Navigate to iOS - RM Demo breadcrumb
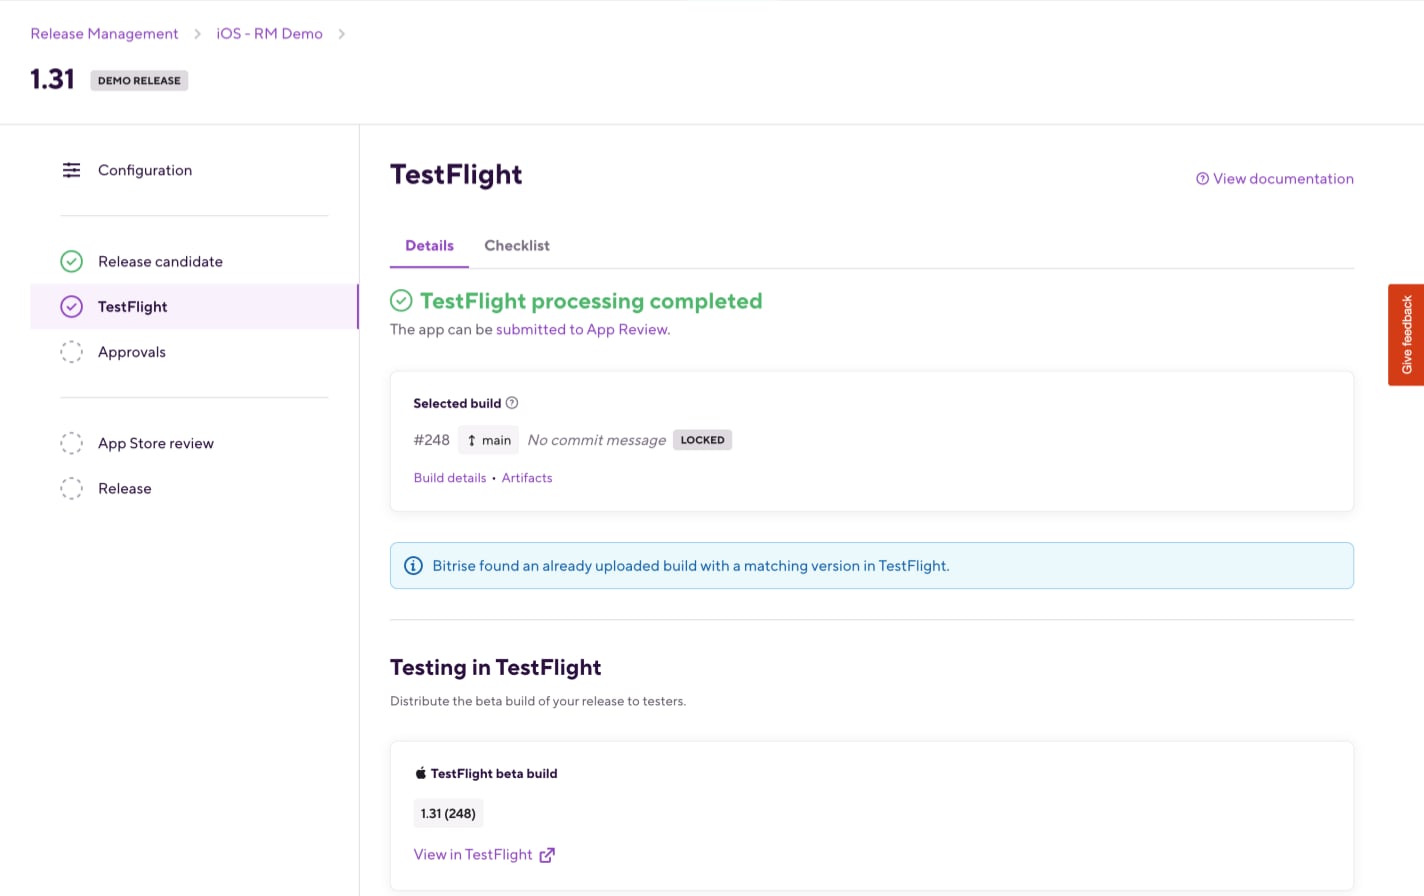The image size is (1424, 896). click(269, 34)
